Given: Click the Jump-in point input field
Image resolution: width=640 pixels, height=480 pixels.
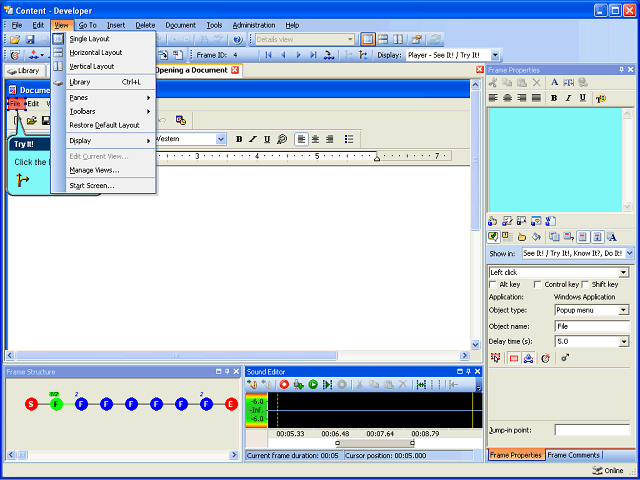Looking at the screenshot, I should tap(592, 430).
